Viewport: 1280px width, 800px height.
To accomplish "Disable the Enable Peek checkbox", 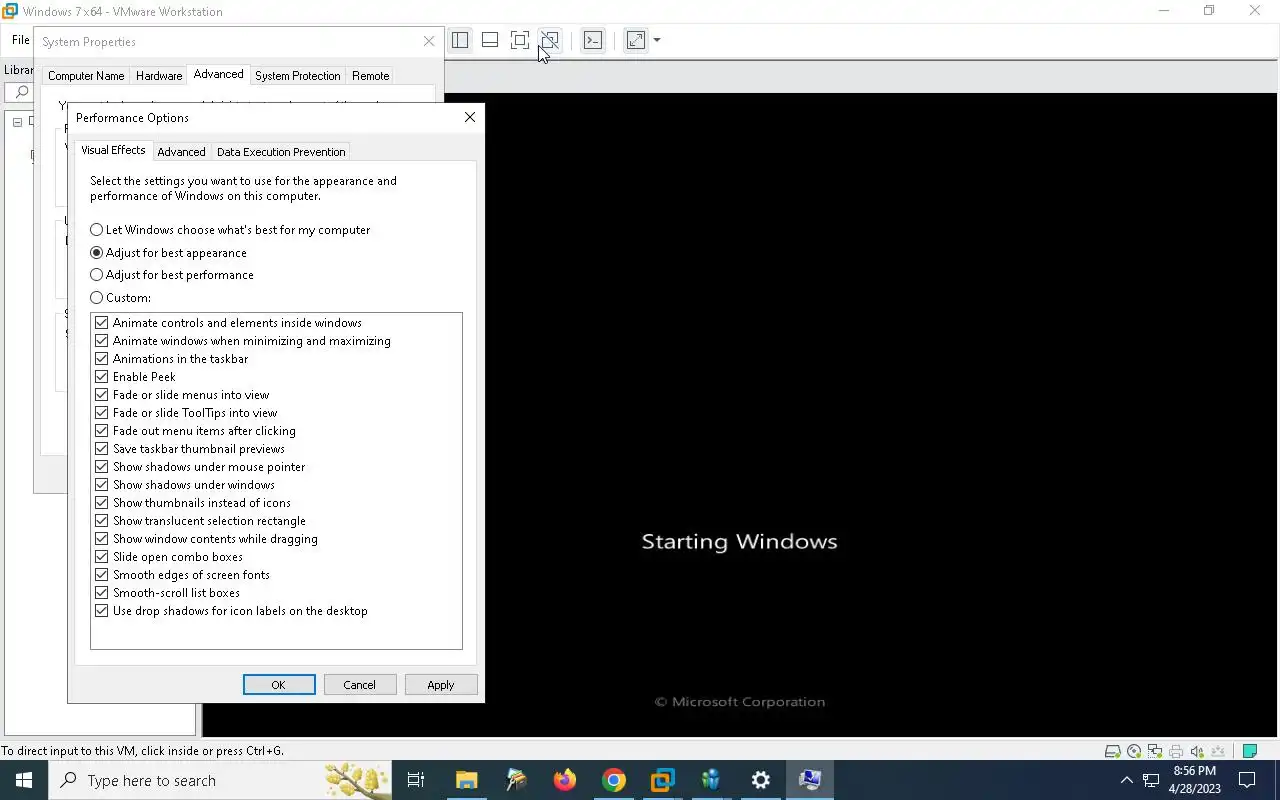I will (101, 377).
